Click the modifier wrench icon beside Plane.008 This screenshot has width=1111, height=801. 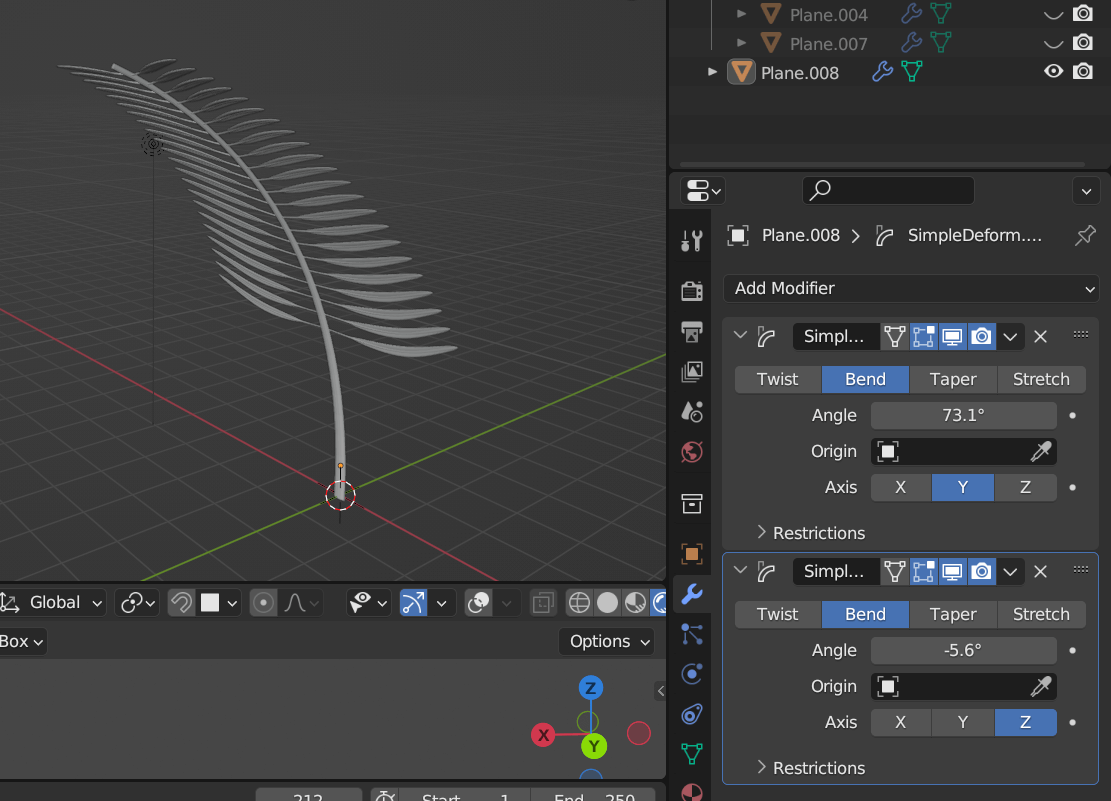point(882,72)
